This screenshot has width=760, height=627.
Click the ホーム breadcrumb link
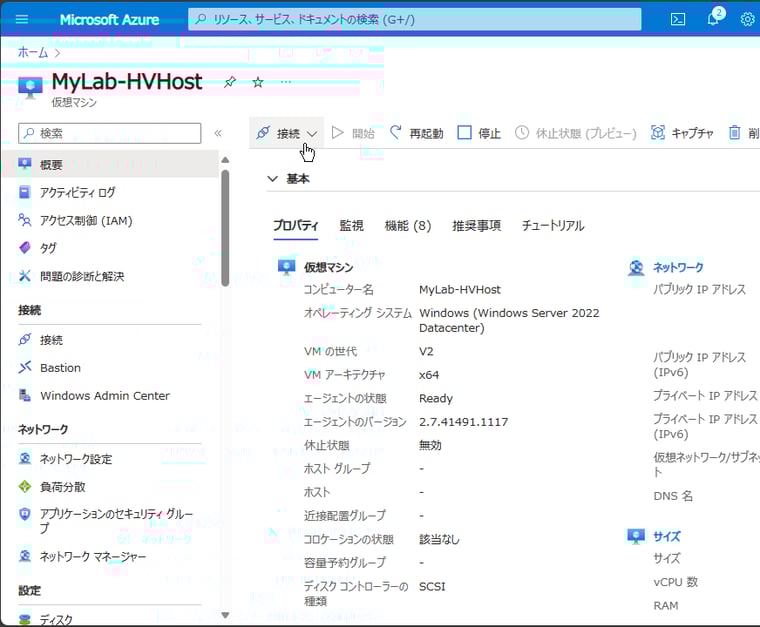[x=33, y=52]
